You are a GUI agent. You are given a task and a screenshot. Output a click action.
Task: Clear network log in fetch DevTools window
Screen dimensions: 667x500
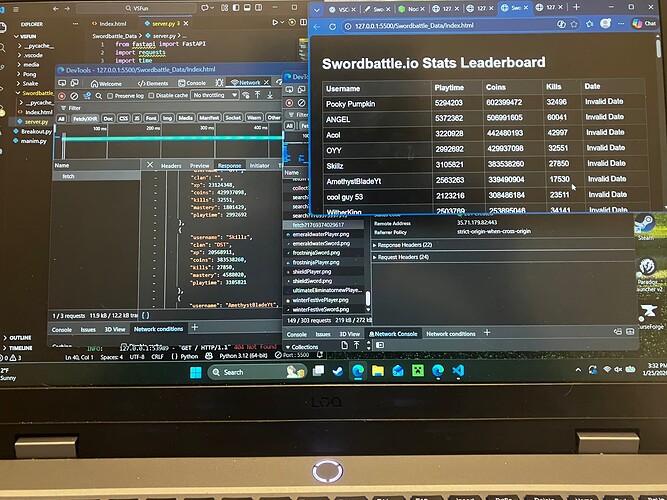pos(74,96)
